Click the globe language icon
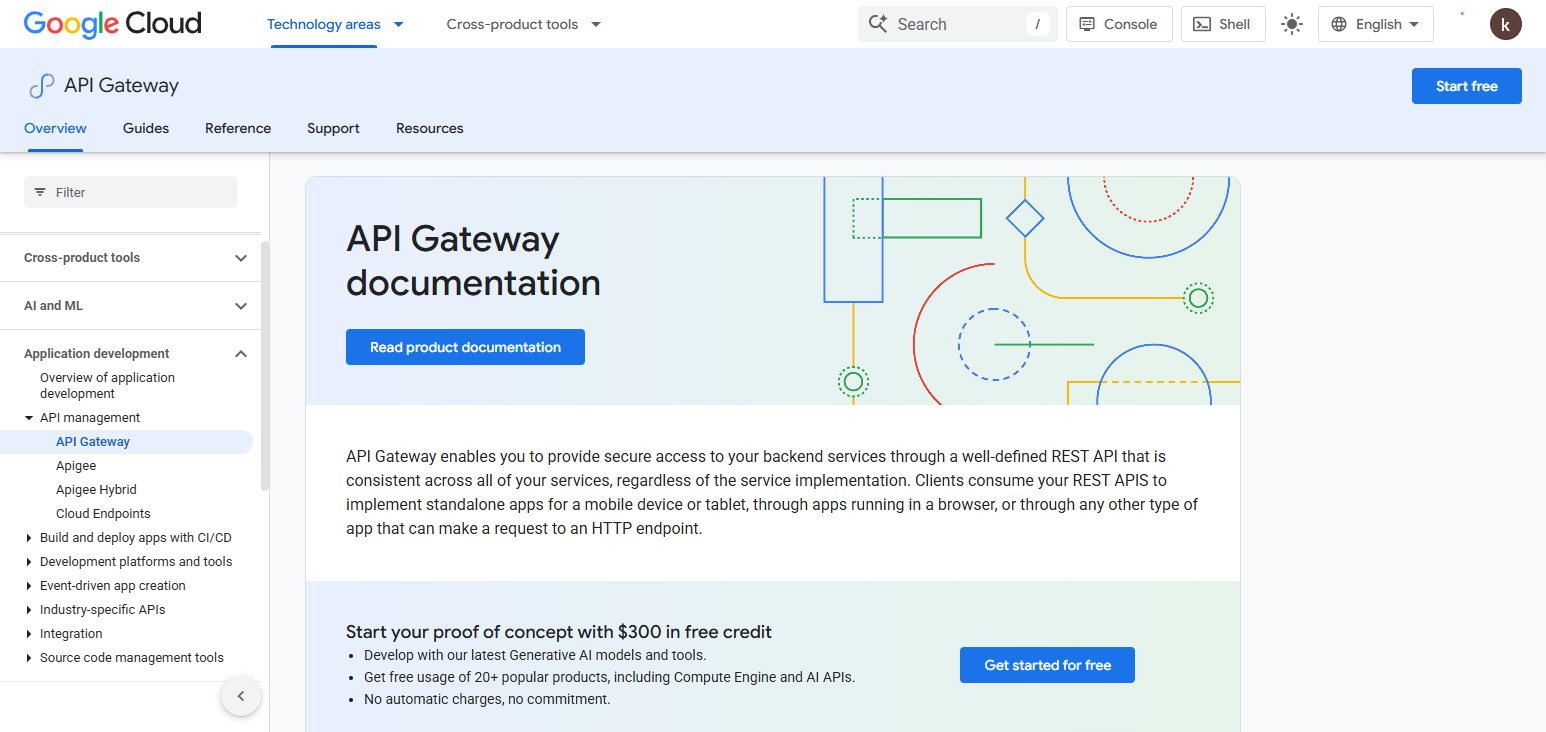 [1339, 24]
